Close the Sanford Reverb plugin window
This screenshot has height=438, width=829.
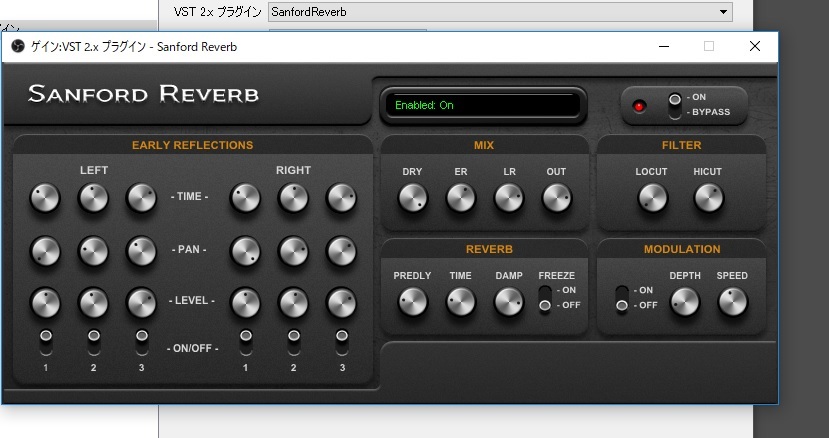click(x=755, y=47)
